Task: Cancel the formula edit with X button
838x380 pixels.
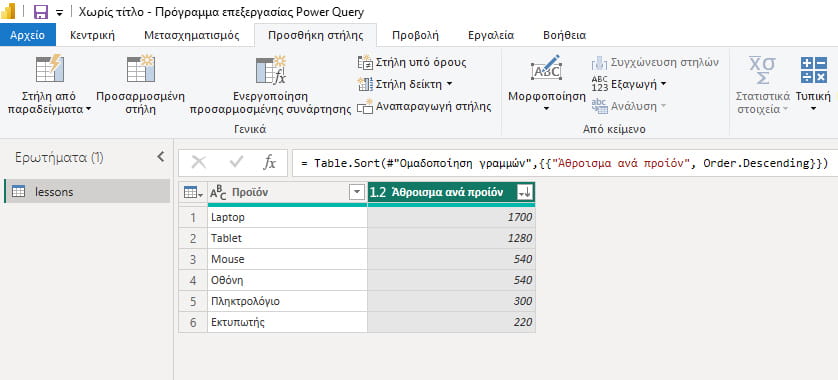Action: pos(199,162)
